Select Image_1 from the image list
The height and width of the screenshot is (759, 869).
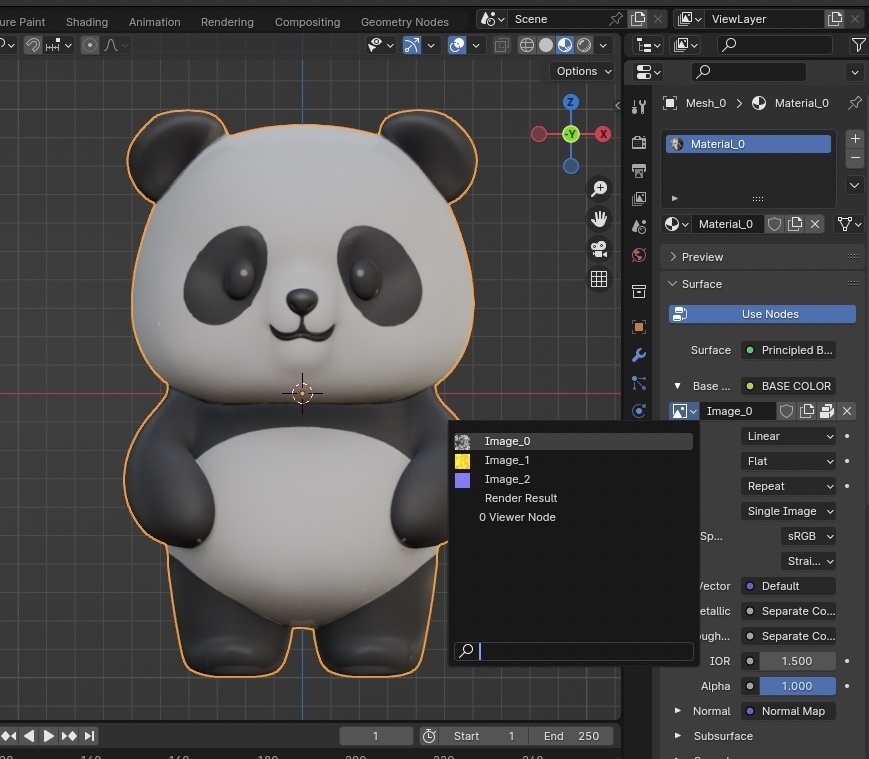(507, 460)
